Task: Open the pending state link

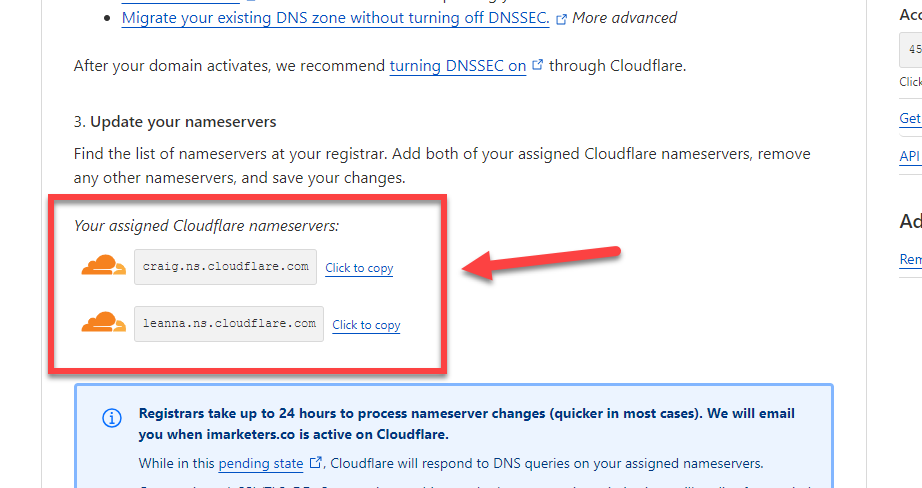Action: (x=260, y=463)
